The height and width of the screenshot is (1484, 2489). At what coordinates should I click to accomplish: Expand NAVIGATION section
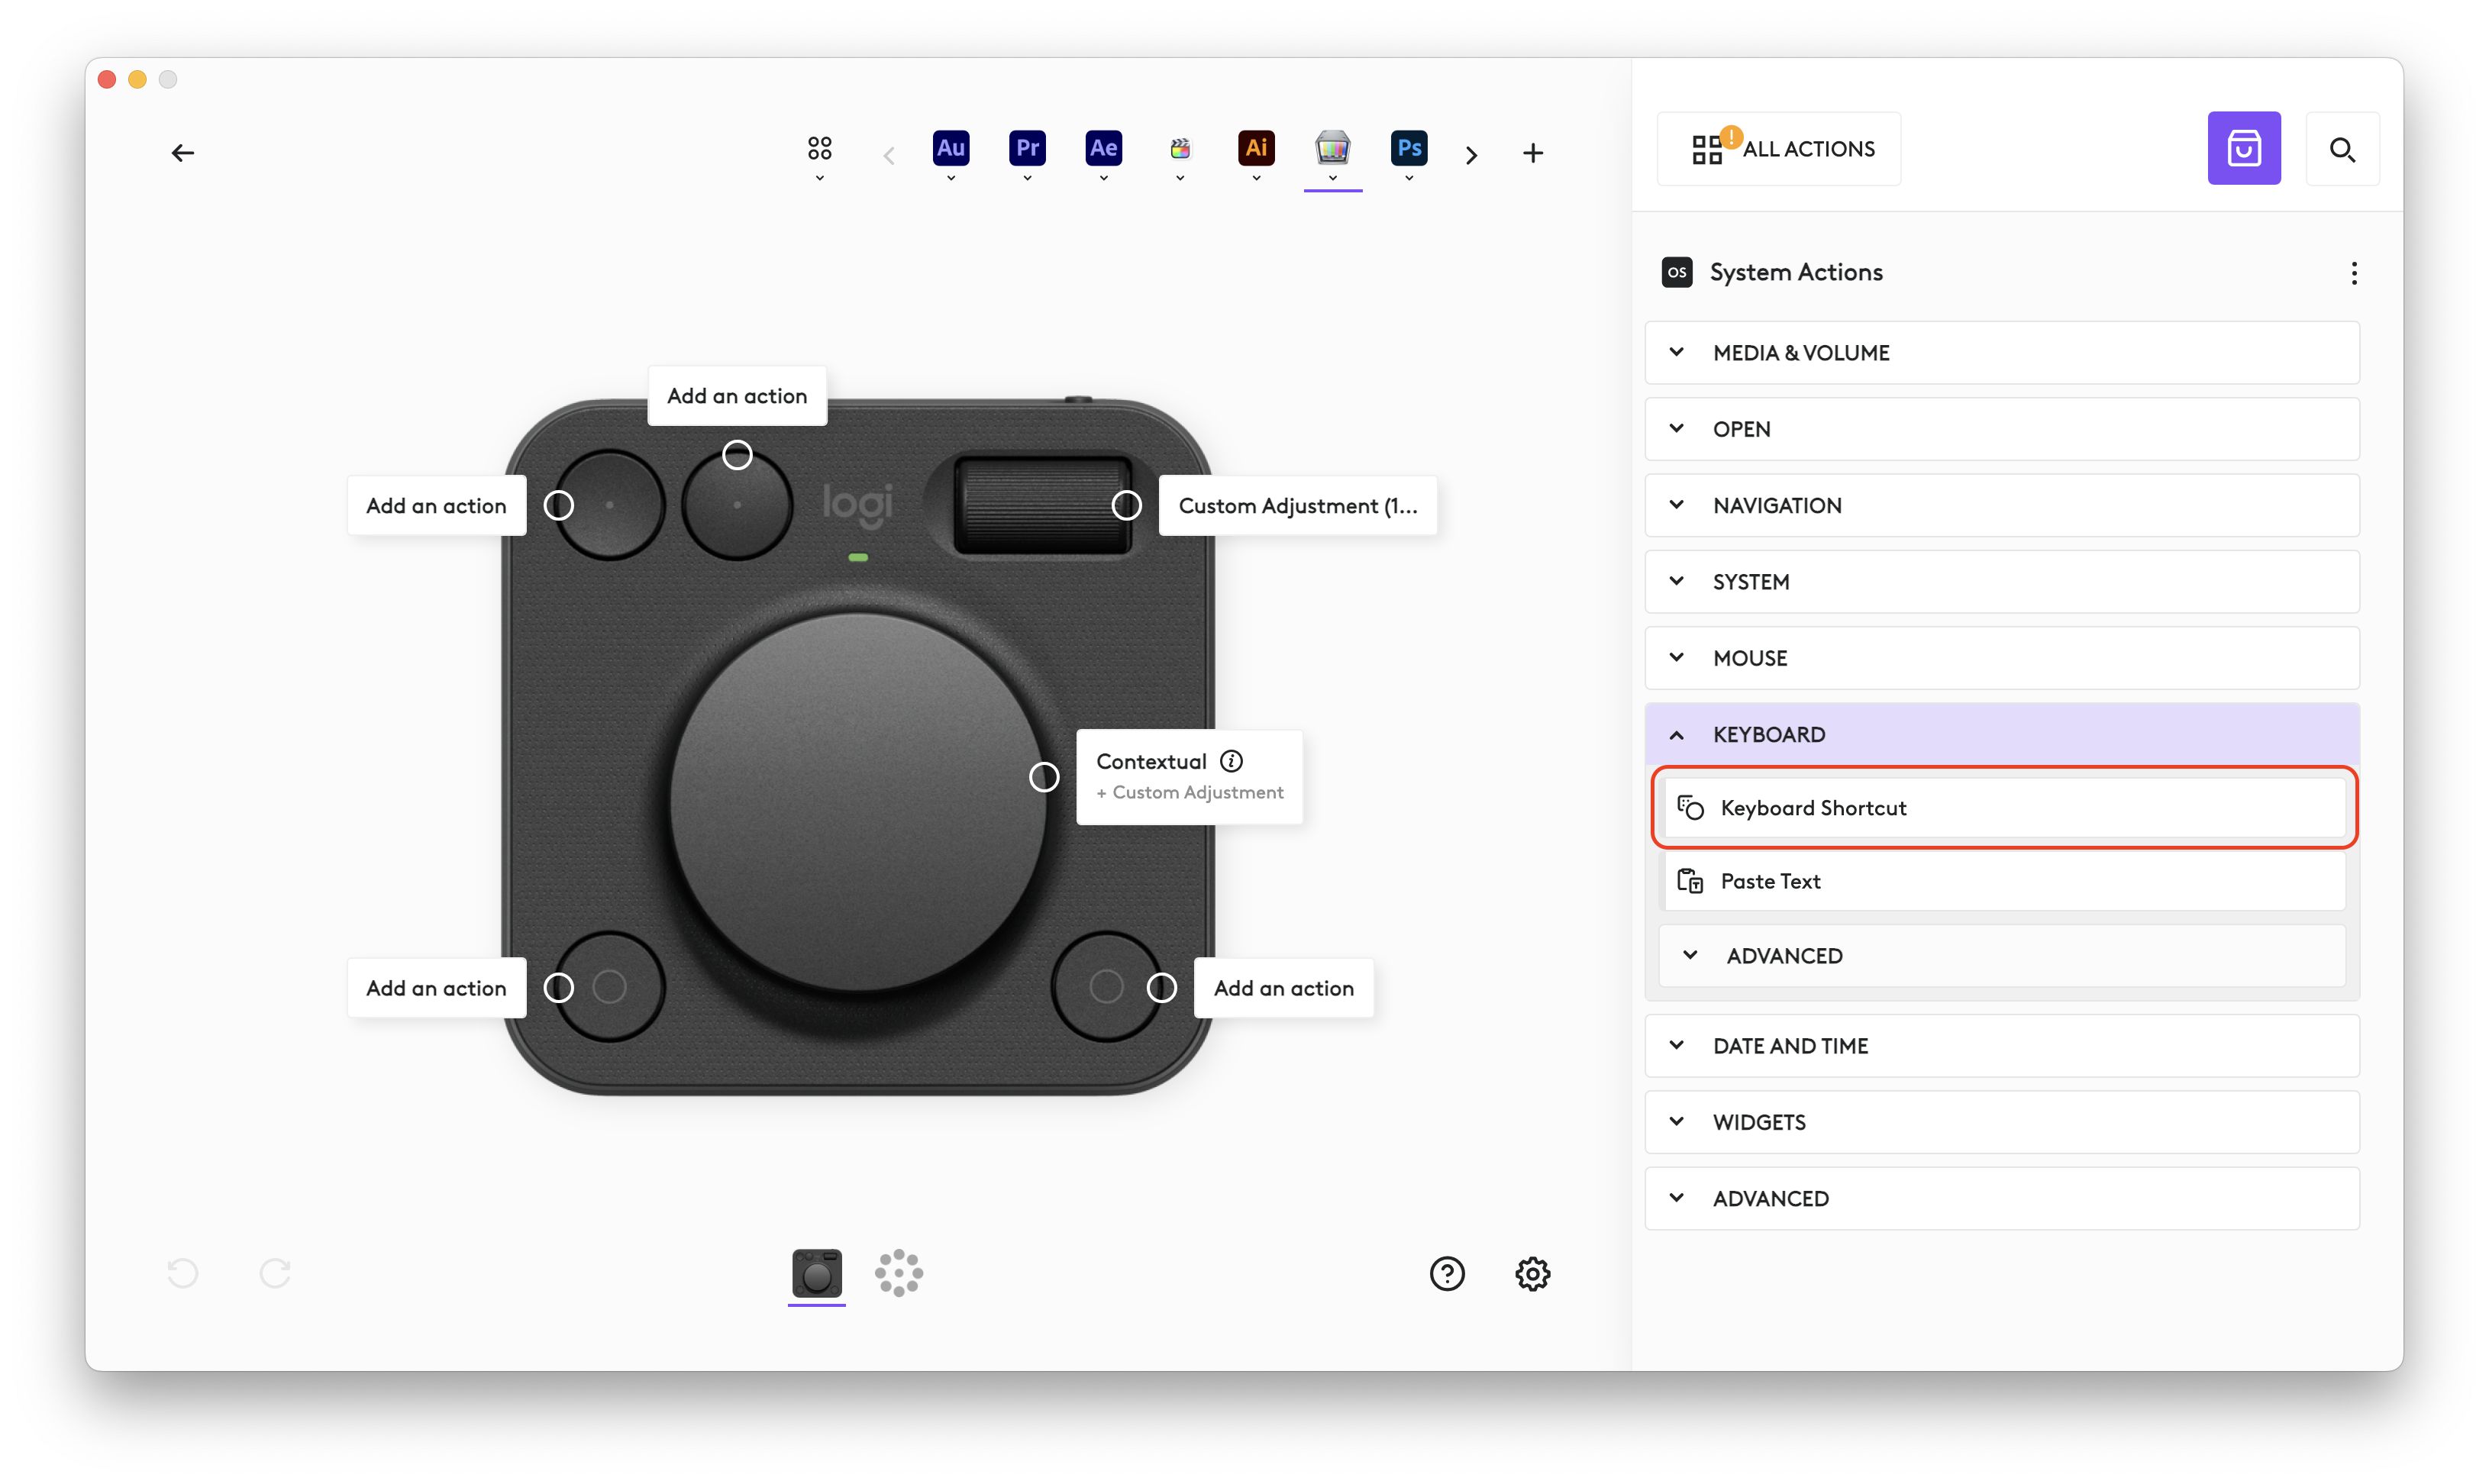pos(2001,505)
